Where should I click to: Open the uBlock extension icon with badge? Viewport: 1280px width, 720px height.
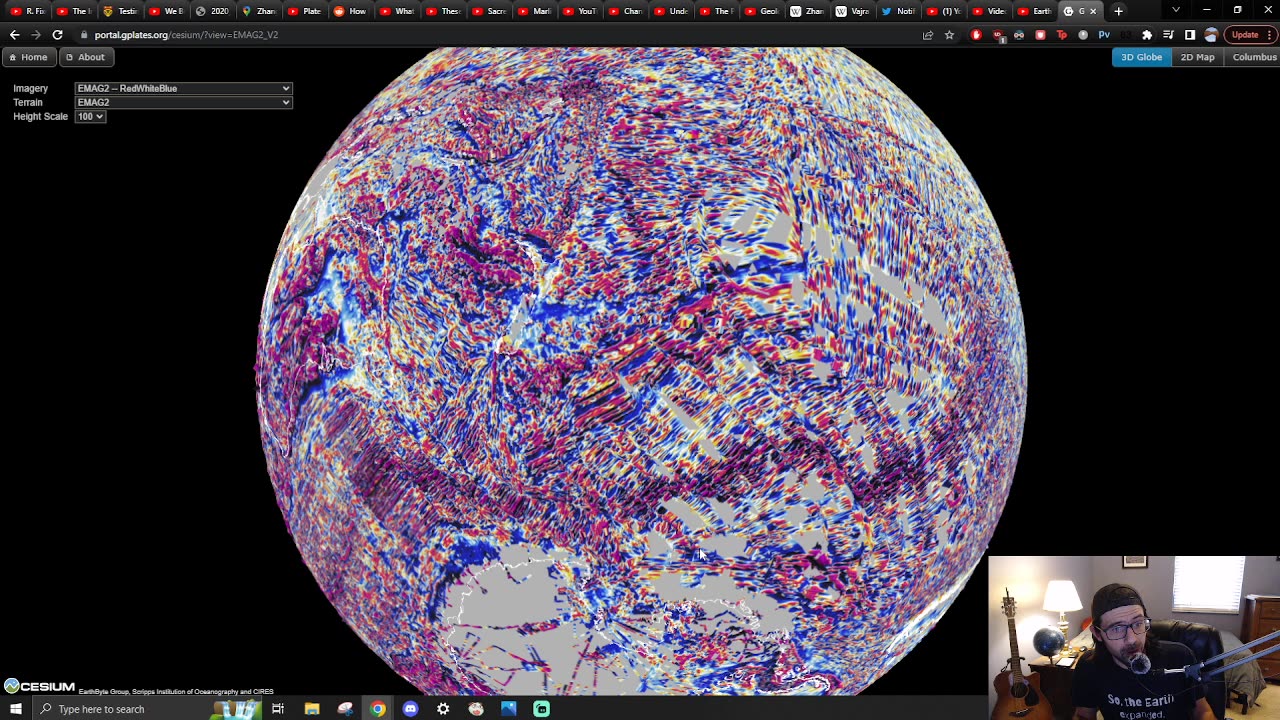click(x=998, y=35)
